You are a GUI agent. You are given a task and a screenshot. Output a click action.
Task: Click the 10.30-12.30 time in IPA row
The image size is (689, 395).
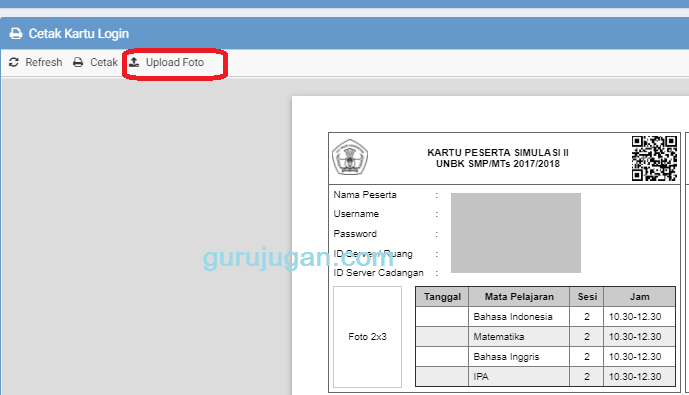tap(635, 377)
